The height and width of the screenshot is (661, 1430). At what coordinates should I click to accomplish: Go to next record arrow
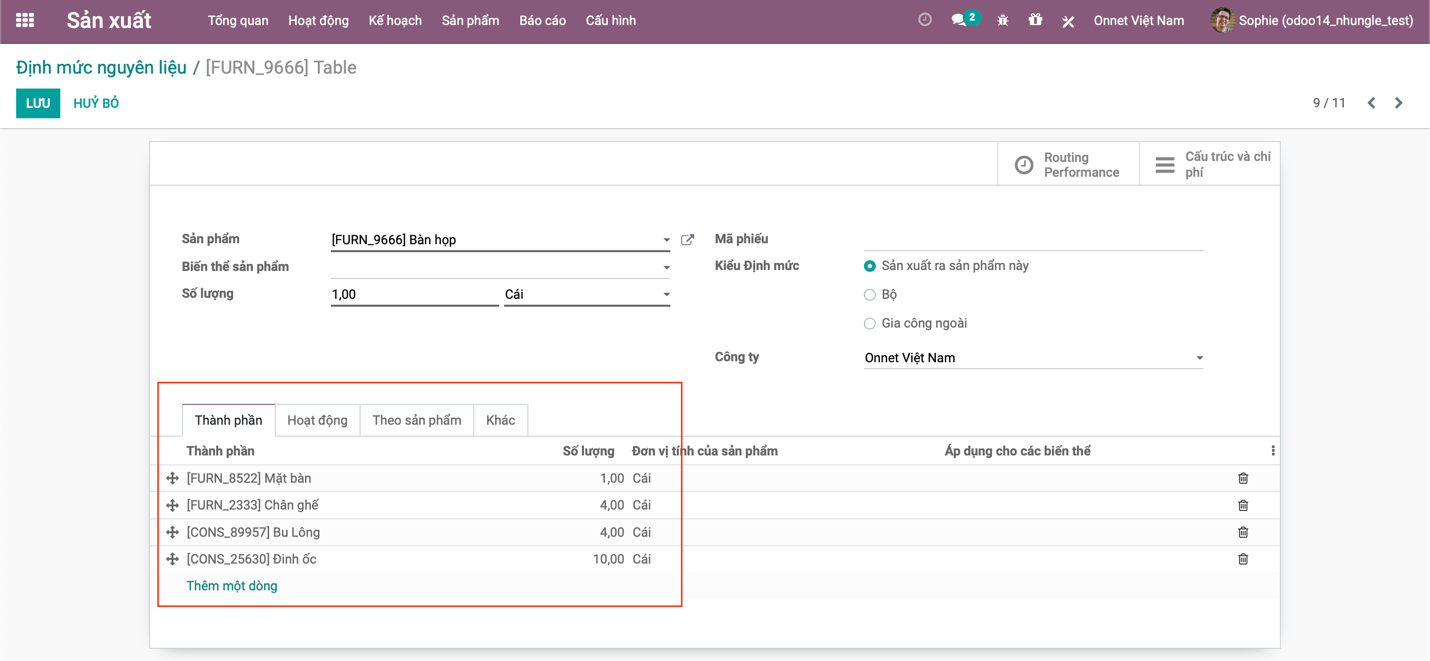1399,103
